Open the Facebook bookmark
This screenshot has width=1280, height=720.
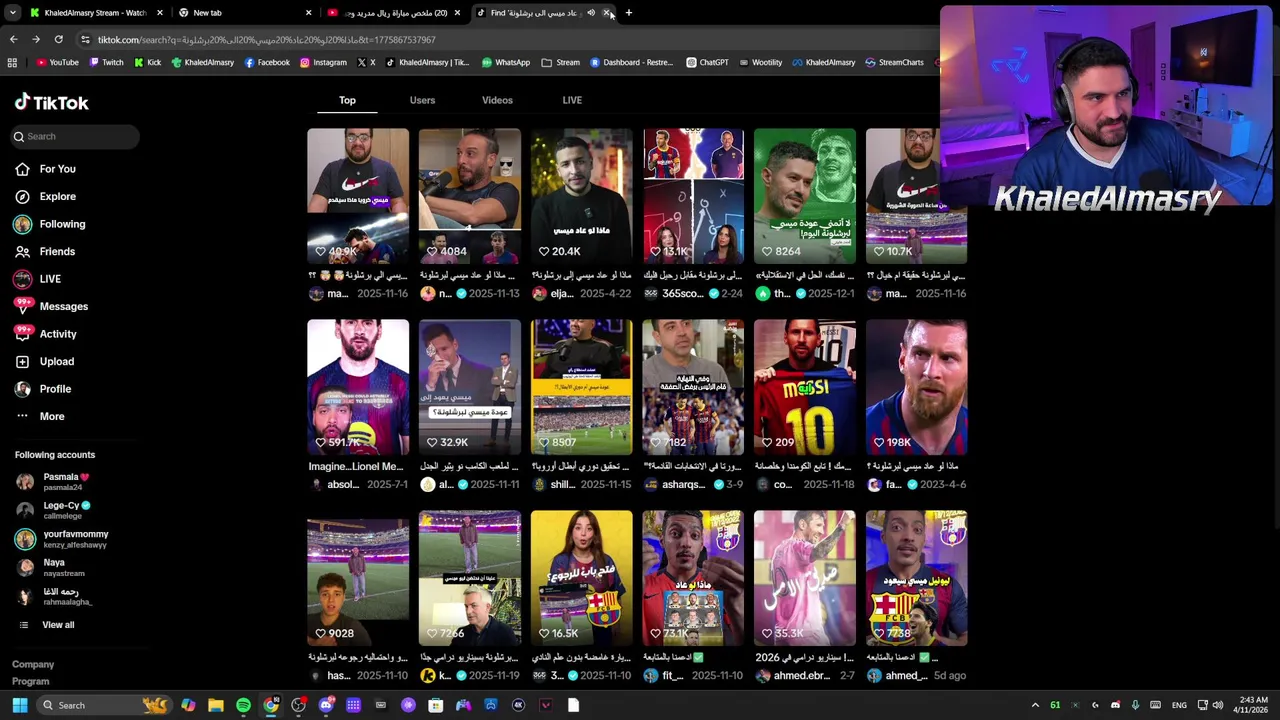(x=267, y=62)
